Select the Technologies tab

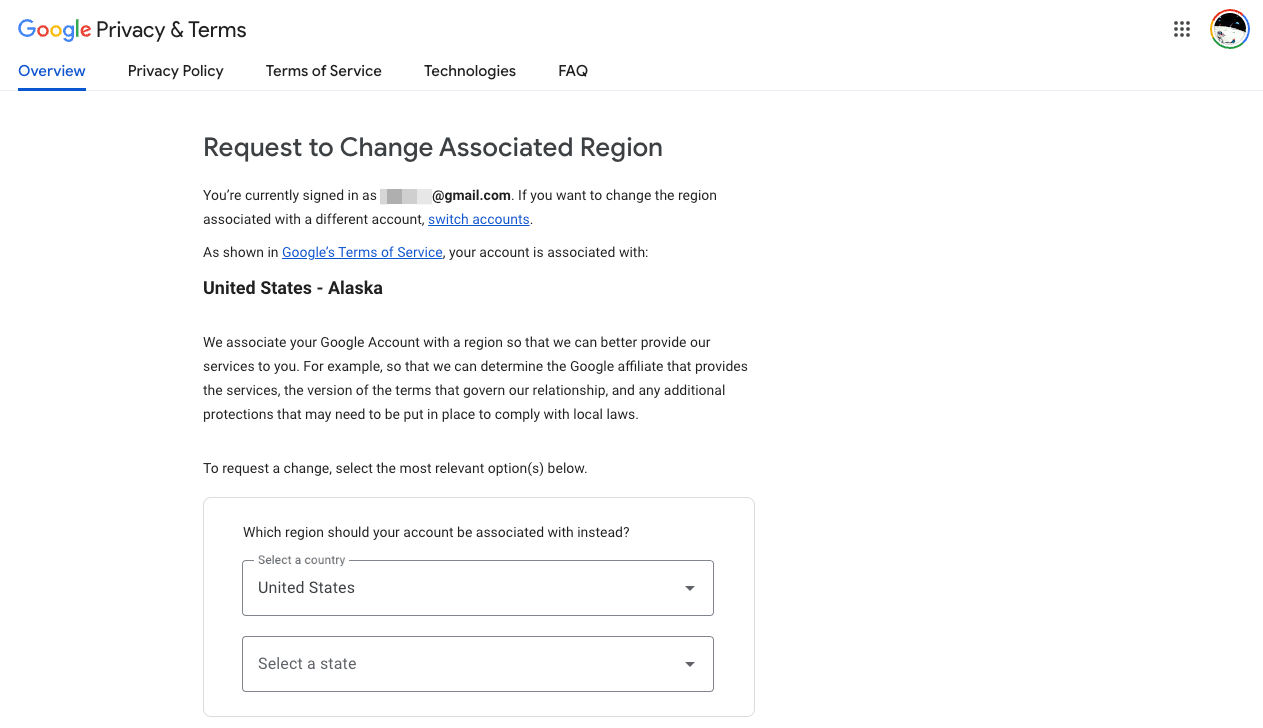pos(470,71)
